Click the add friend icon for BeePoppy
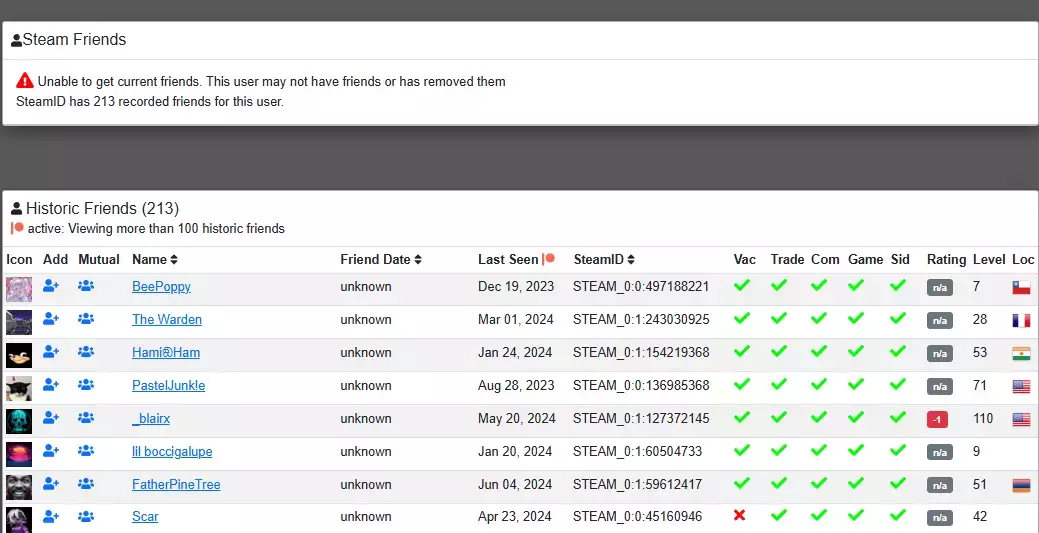Image resolution: width=1039 pixels, height=533 pixels. coord(51,286)
